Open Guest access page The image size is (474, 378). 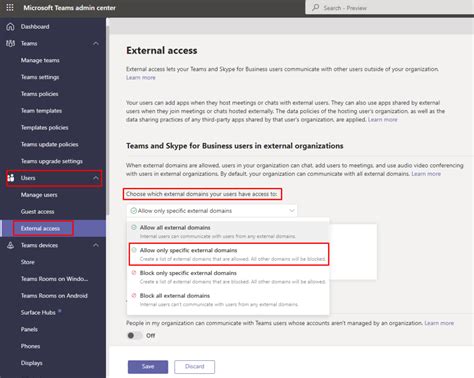coord(37,212)
